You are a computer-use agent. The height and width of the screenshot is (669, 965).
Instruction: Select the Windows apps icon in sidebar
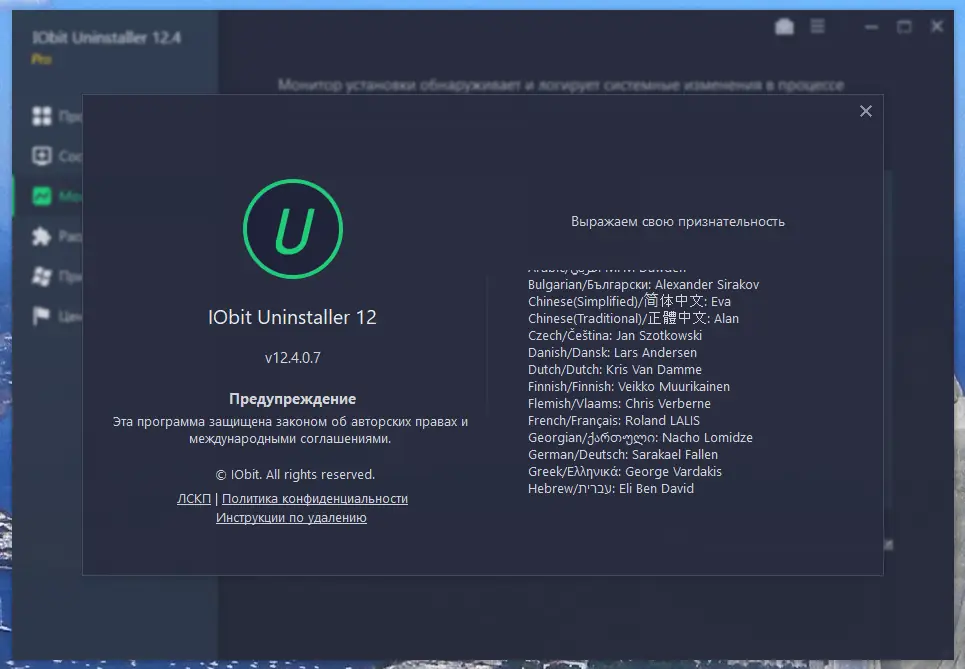[42, 276]
